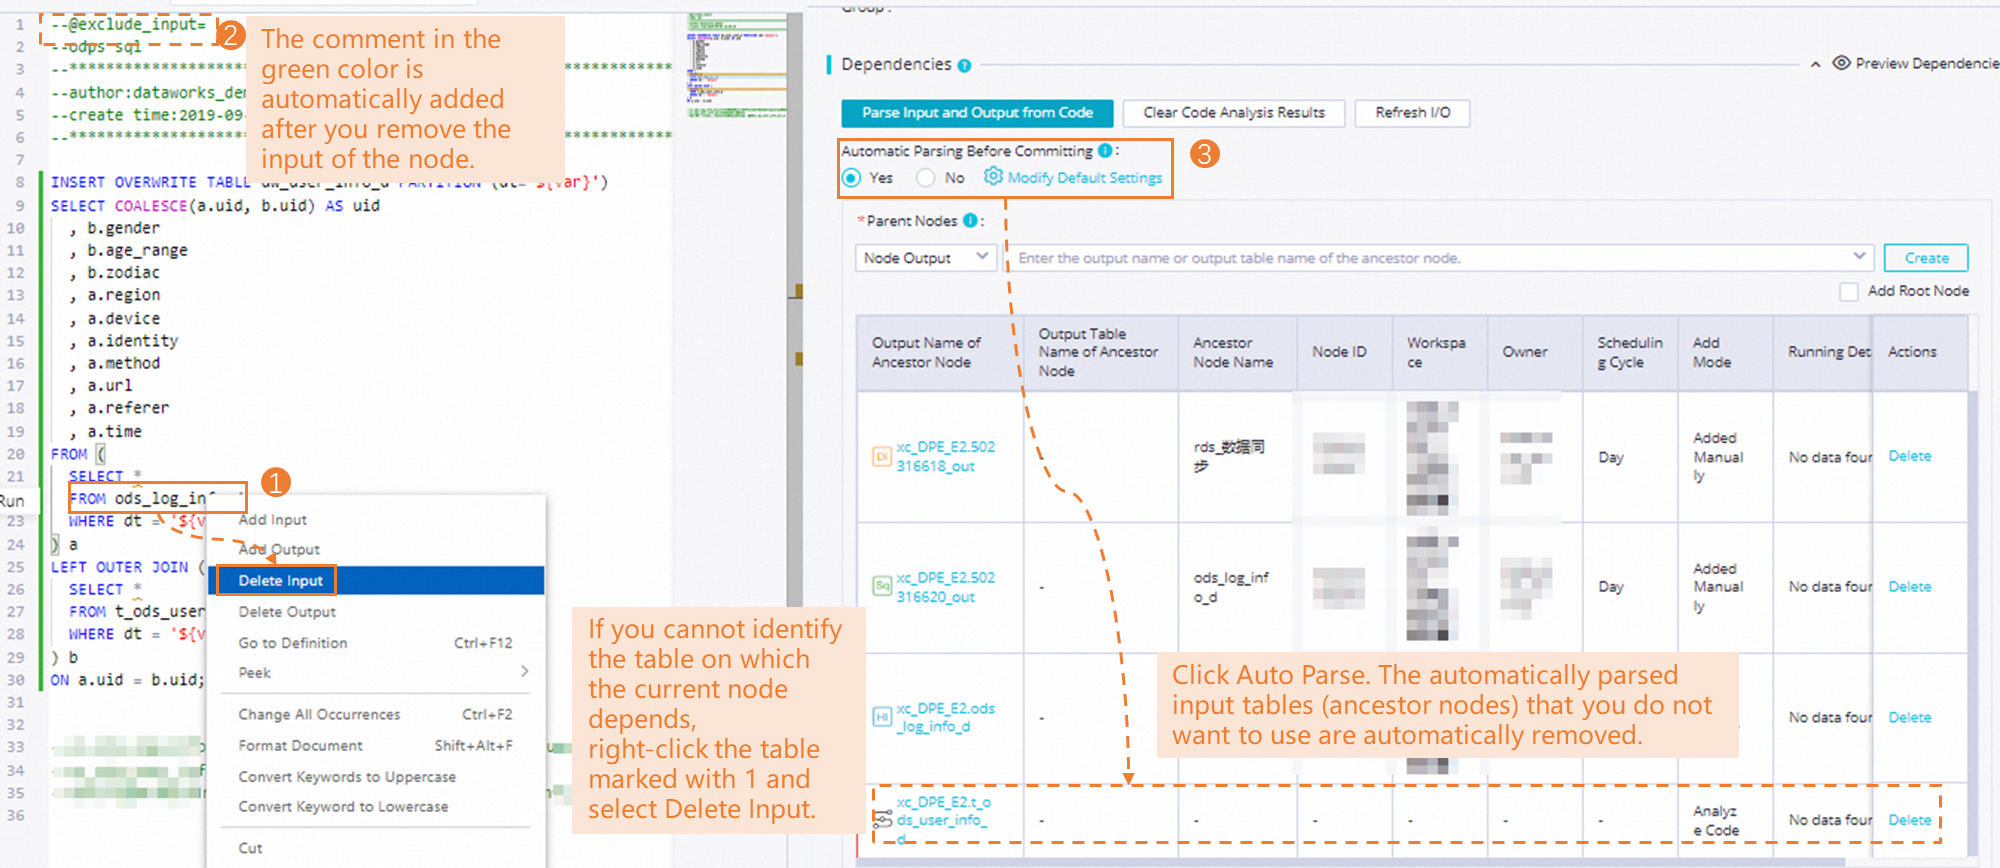
Task: Collapse the Dependencies section with the chevron
Action: click(1815, 65)
